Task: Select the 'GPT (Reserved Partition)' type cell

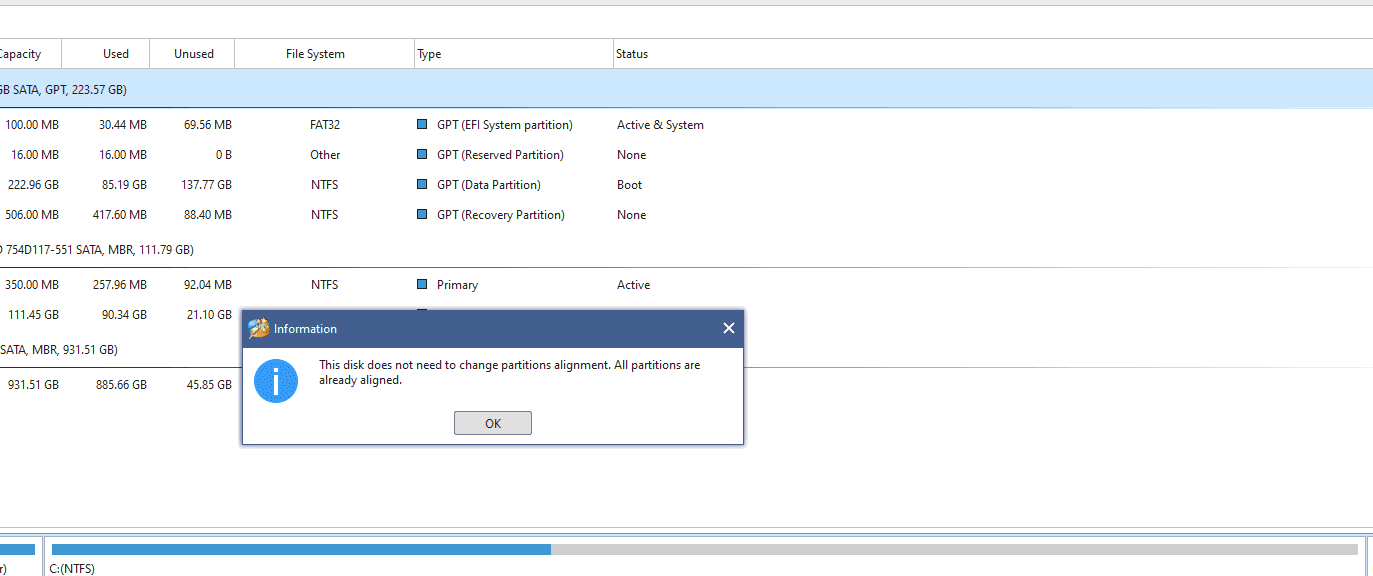Action: coord(500,155)
